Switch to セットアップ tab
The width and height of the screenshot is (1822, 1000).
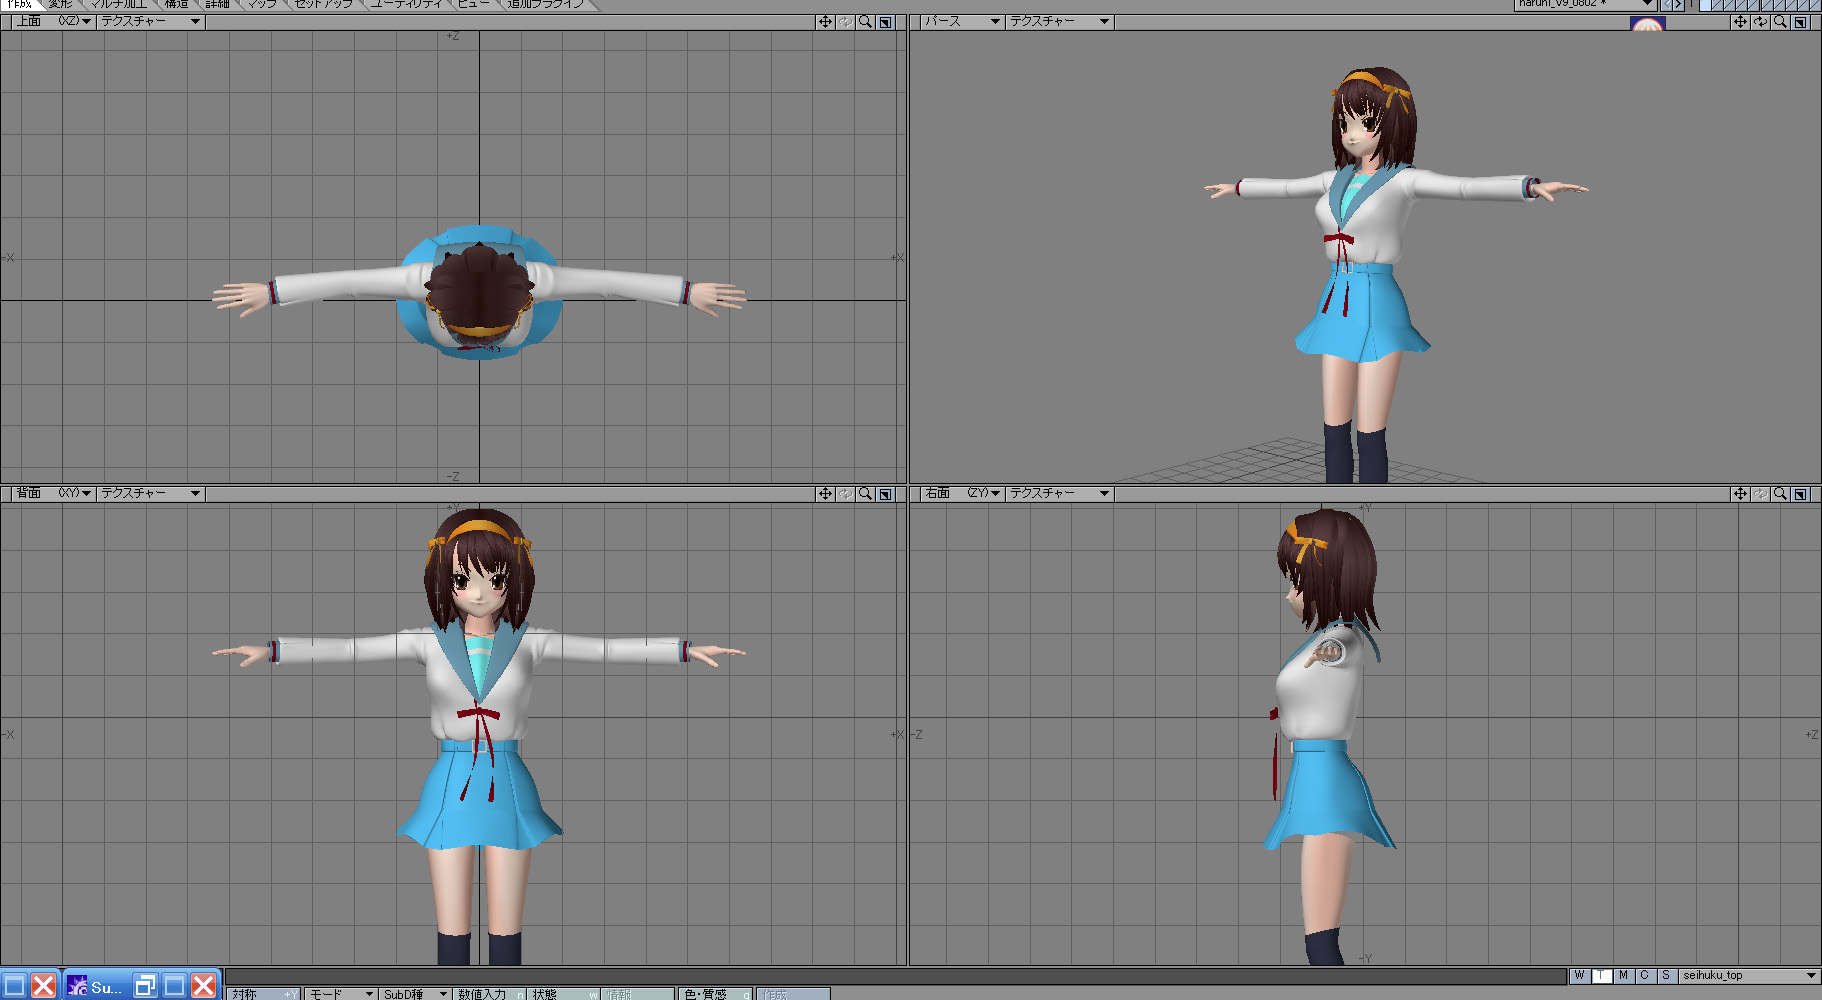(323, 4)
